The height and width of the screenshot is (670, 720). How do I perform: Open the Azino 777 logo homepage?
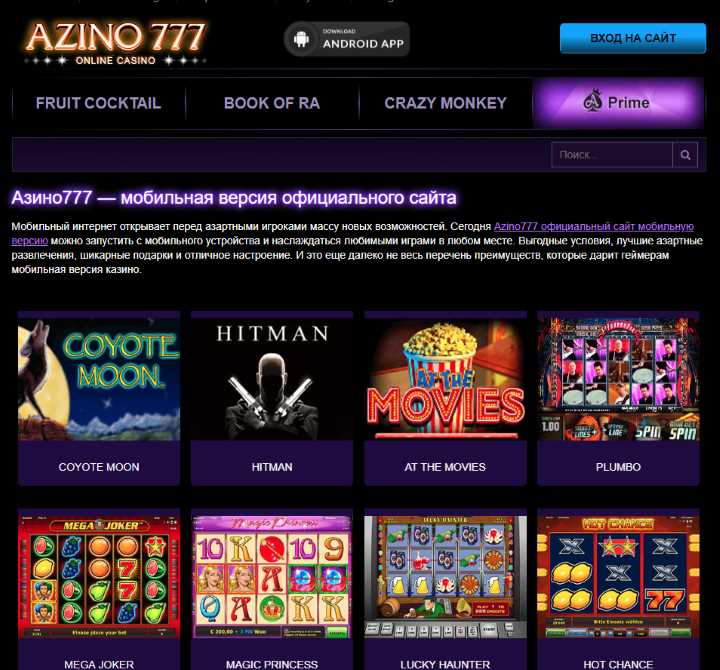click(115, 42)
